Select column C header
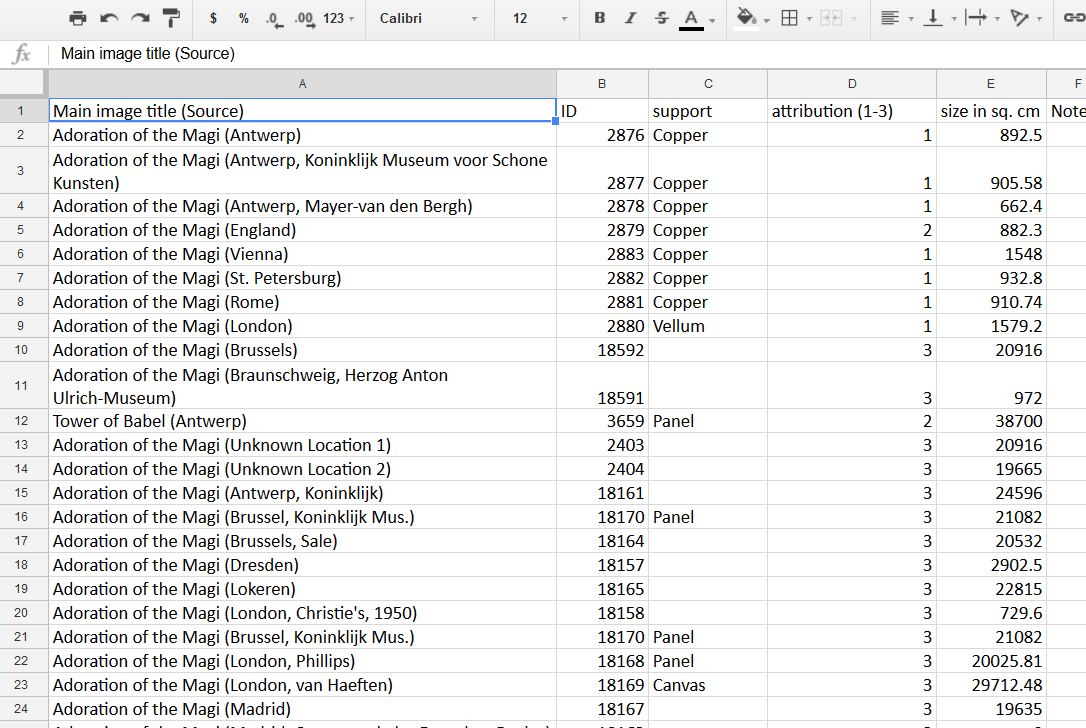 coord(708,84)
